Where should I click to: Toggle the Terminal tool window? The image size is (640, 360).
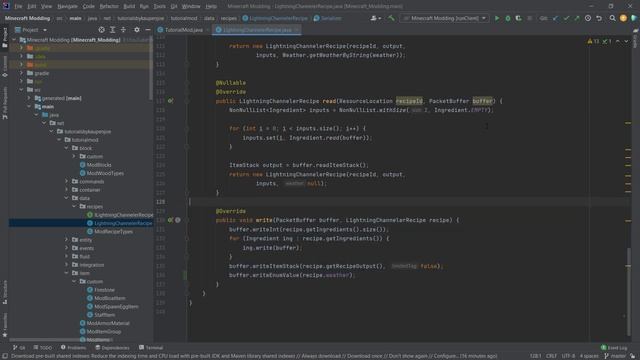coord(151,348)
